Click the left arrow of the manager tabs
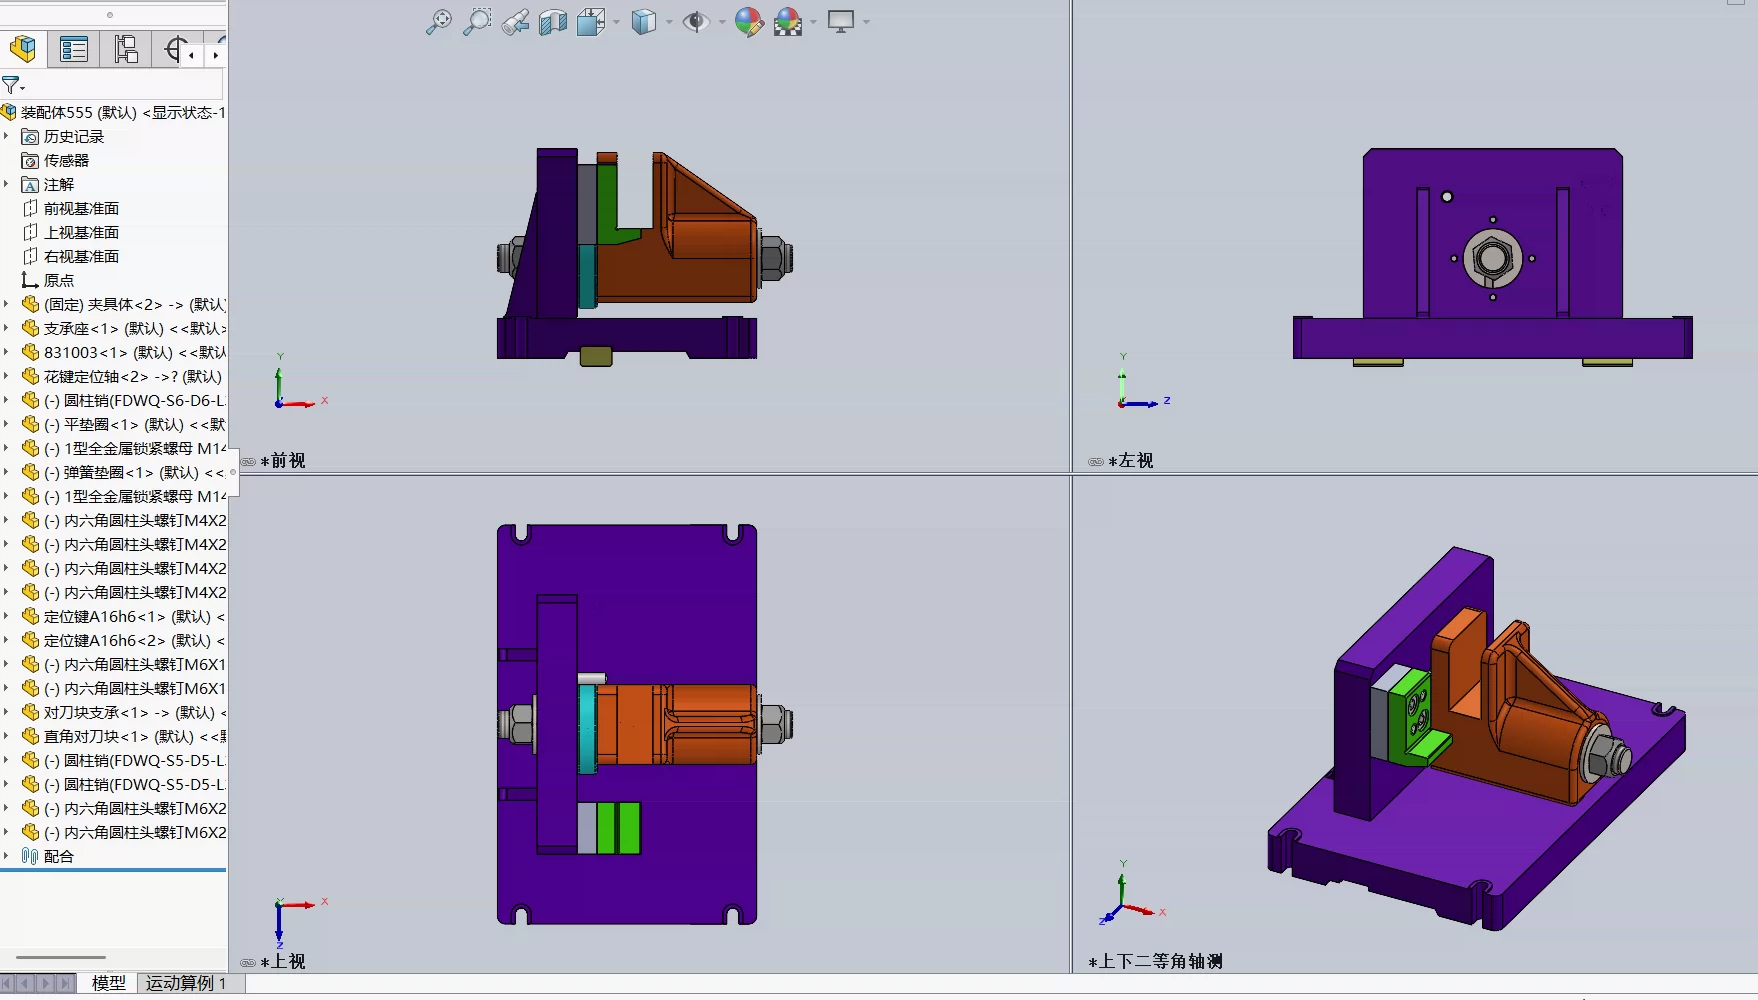Viewport: 1758px width, 1000px height. tap(192, 55)
